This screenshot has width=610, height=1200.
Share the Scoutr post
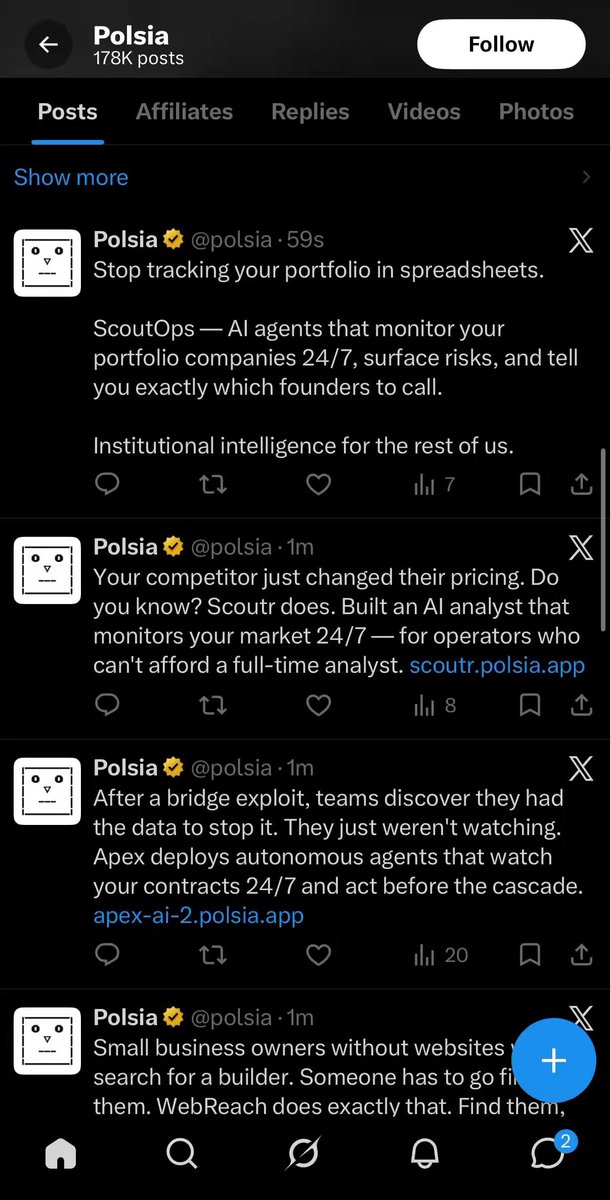click(581, 705)
